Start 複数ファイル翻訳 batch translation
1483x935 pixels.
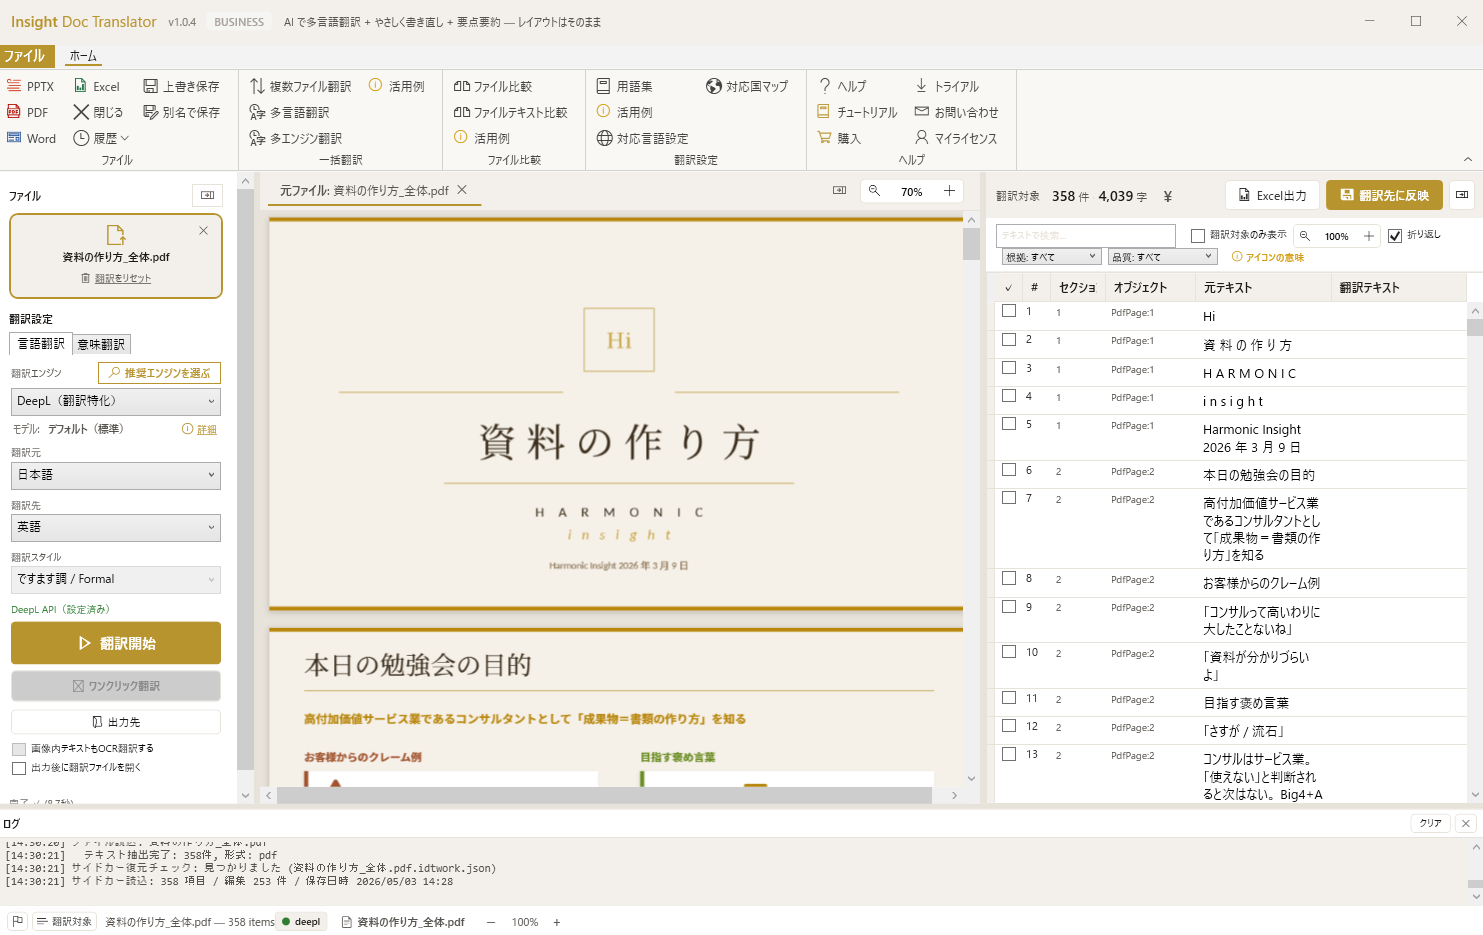pos(300,86)
